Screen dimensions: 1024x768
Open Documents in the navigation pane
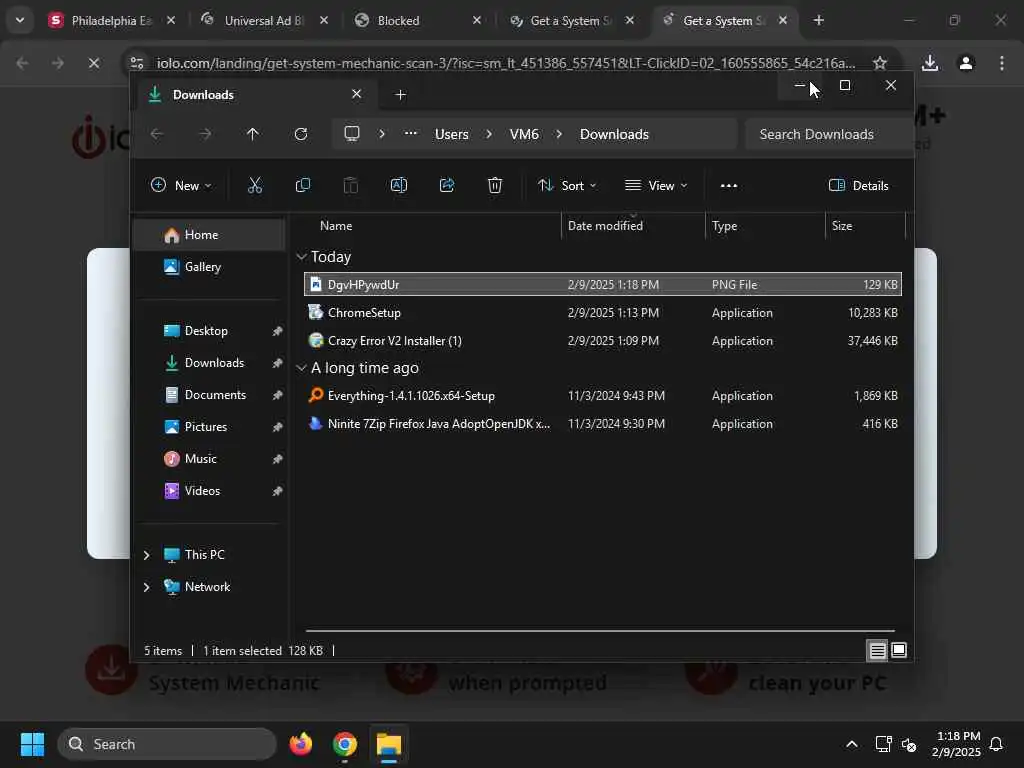[209, 394]
